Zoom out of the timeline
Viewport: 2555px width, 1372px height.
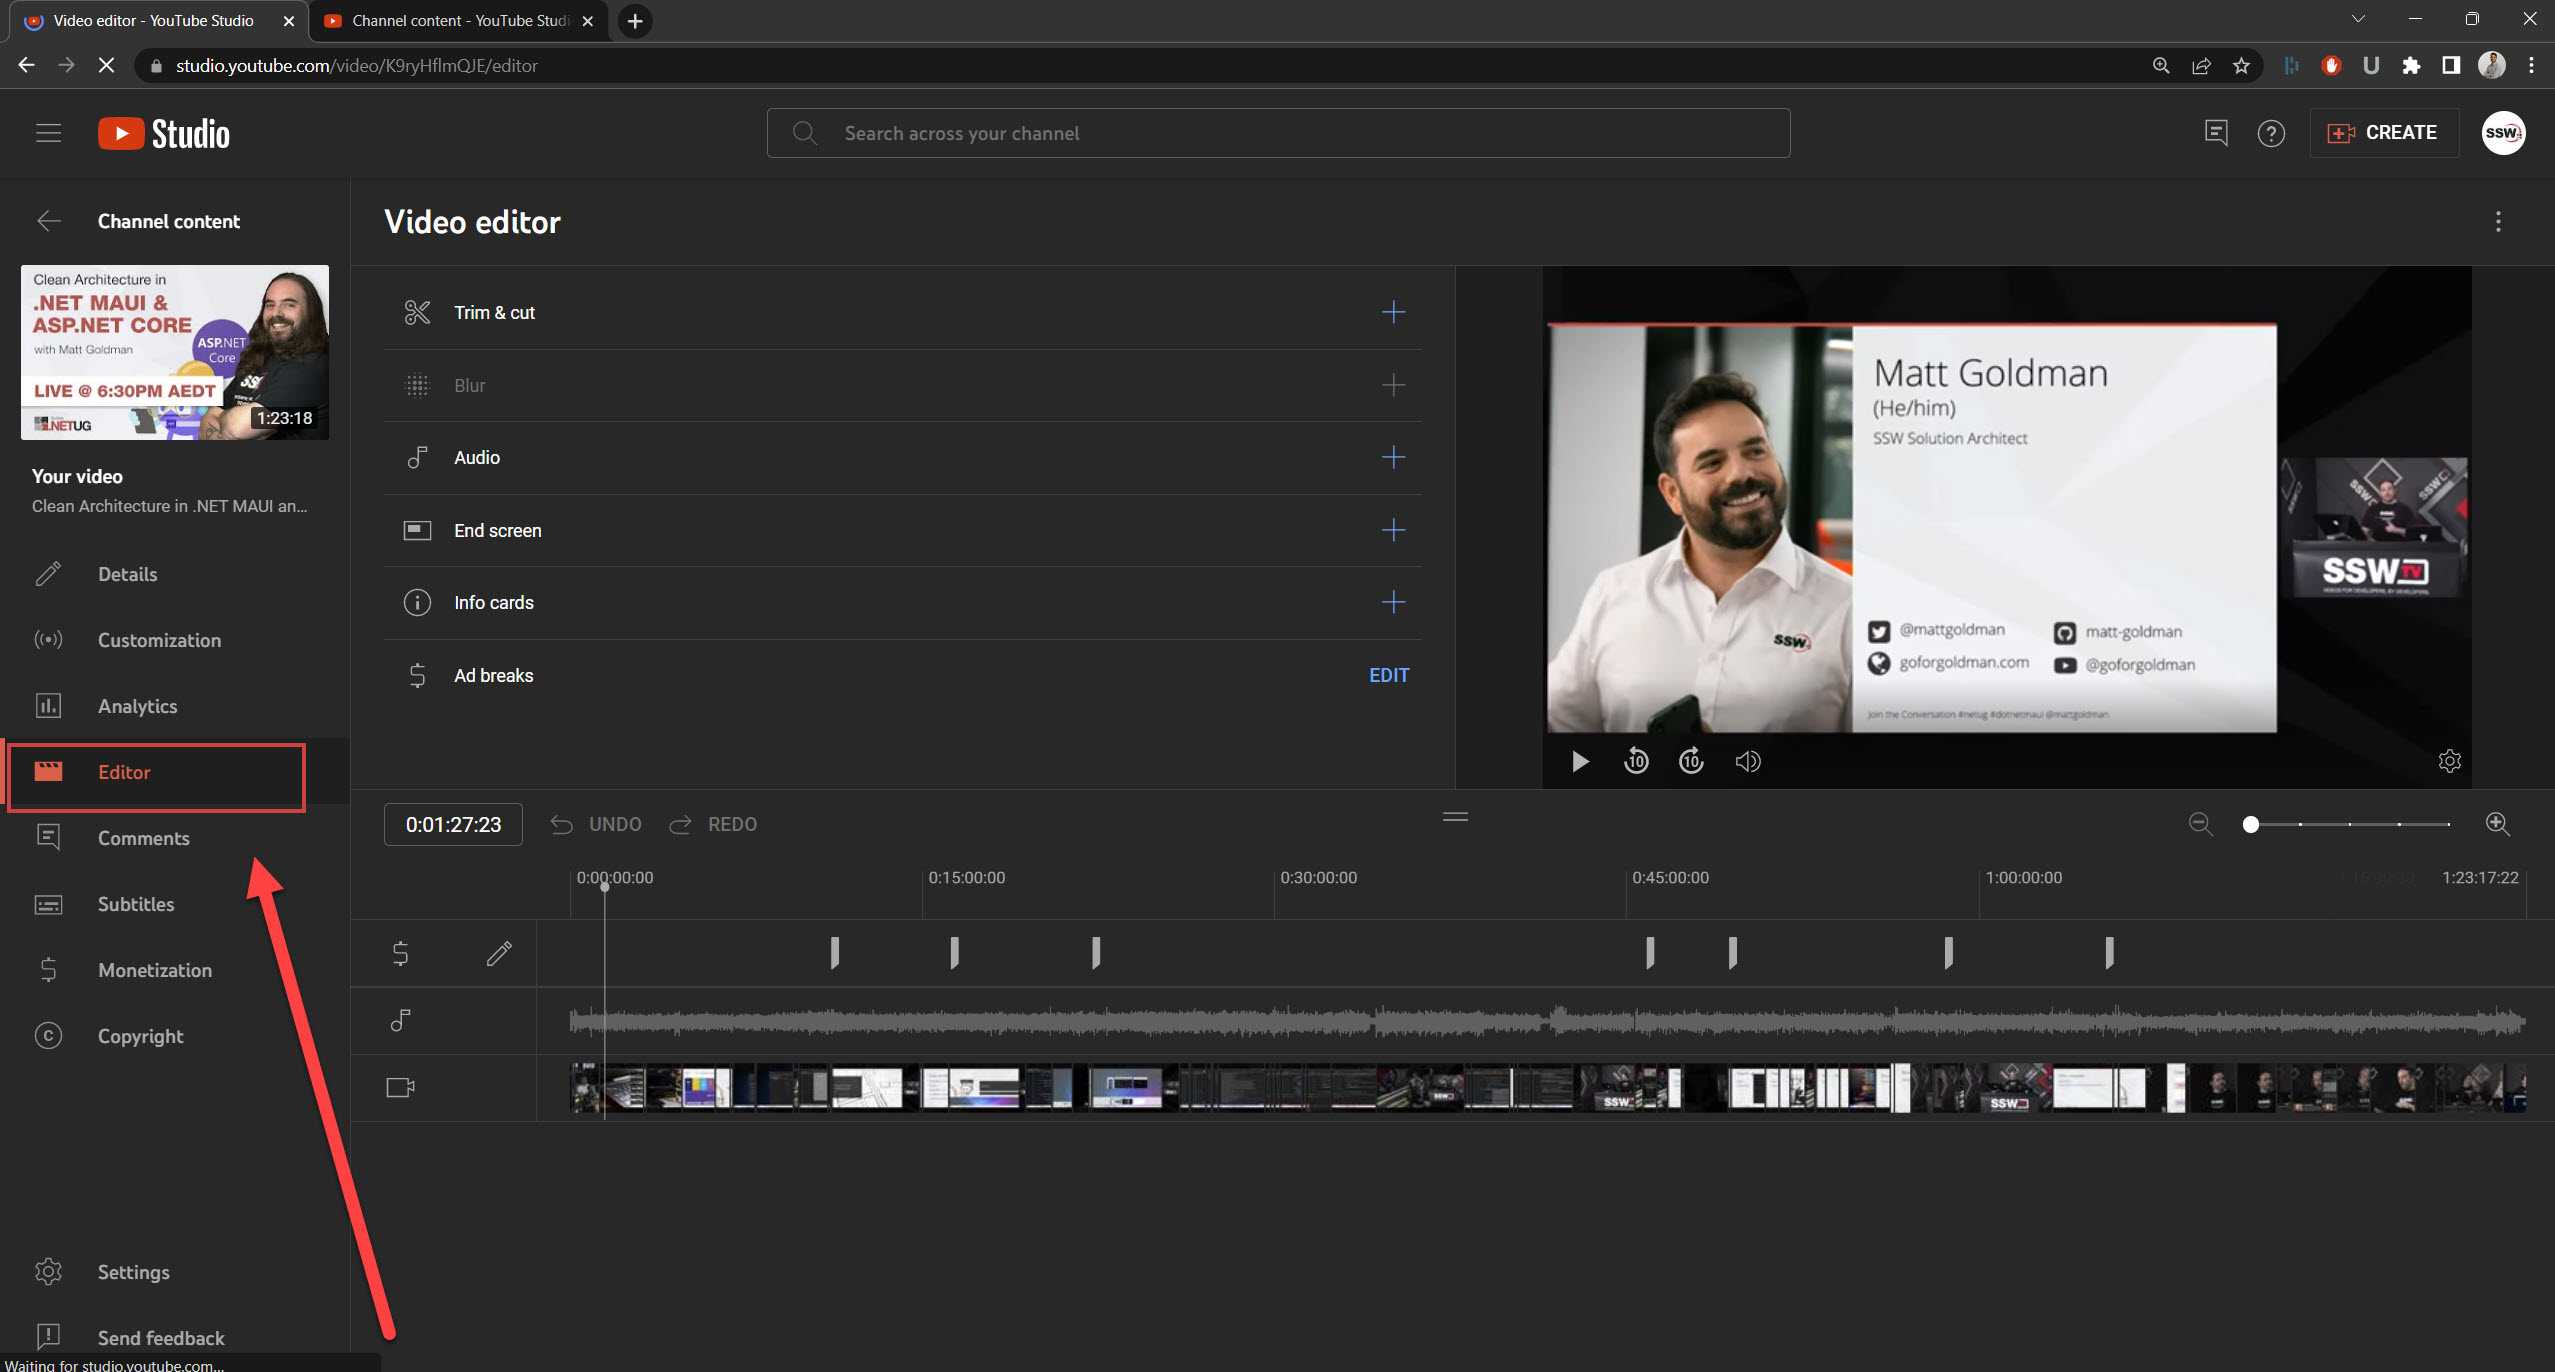click(2200, 824)
